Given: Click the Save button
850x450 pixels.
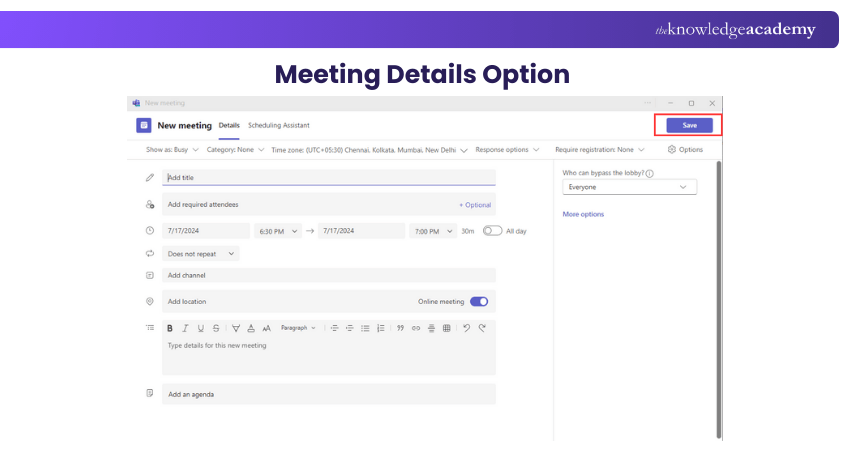Looking at the screenshot, I should coord(689,125).
